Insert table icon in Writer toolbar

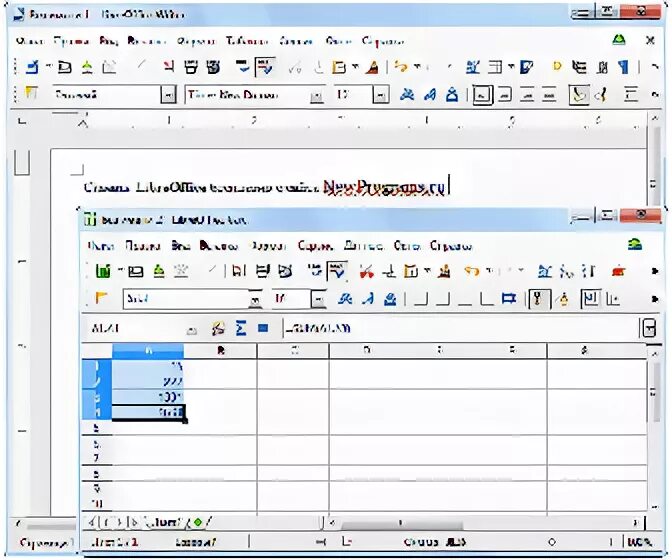495,67
